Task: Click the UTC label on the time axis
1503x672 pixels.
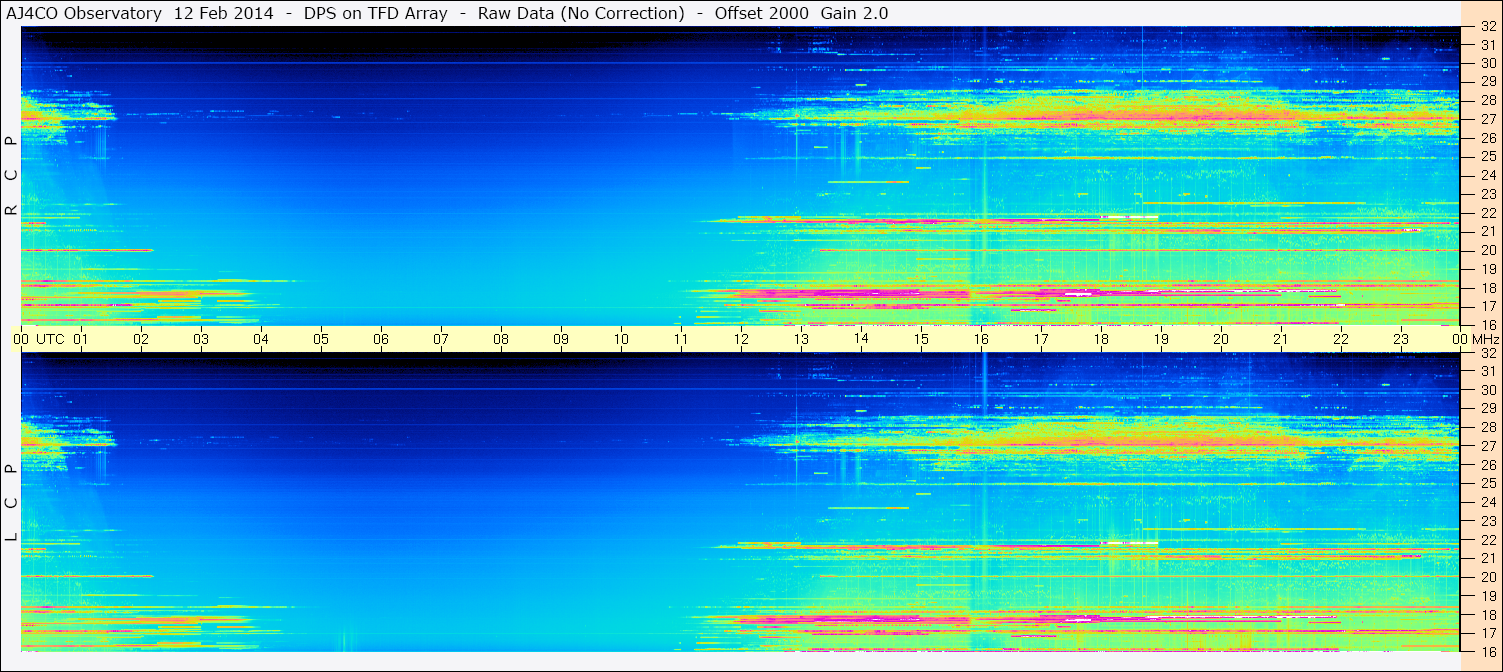Action: (x=51, y=339)
